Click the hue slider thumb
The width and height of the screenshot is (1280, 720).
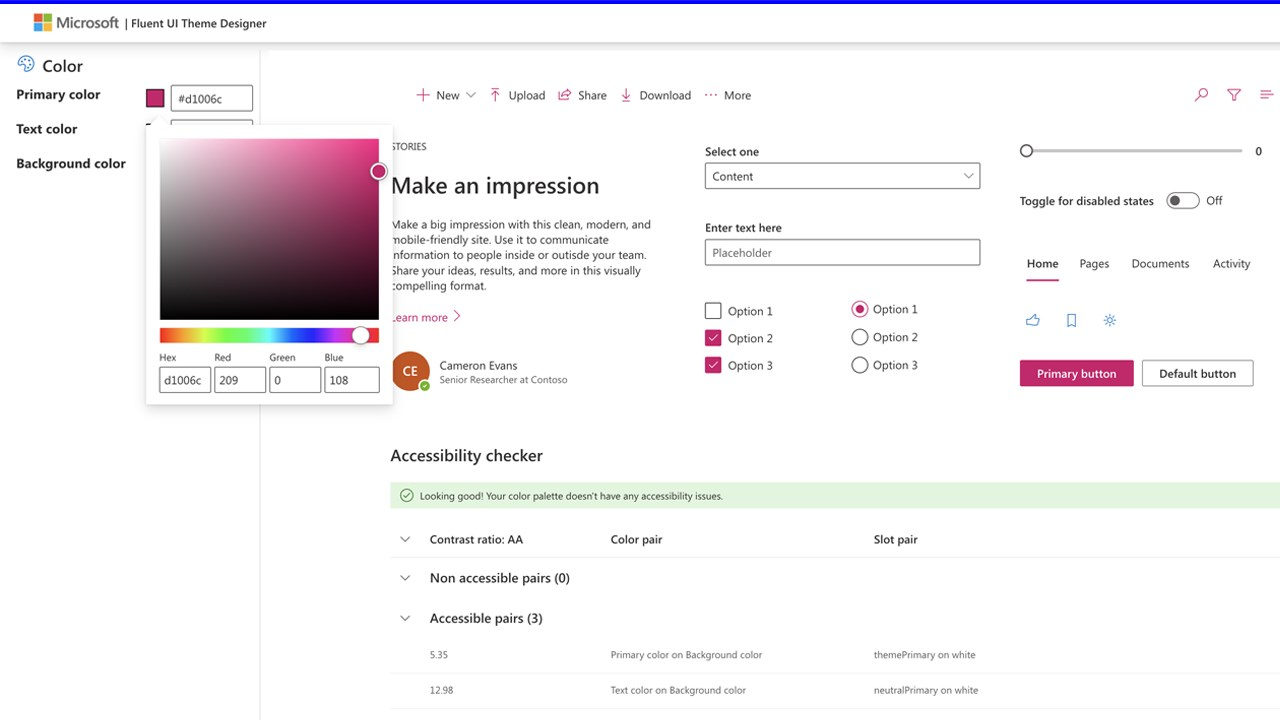pos(361,335)
